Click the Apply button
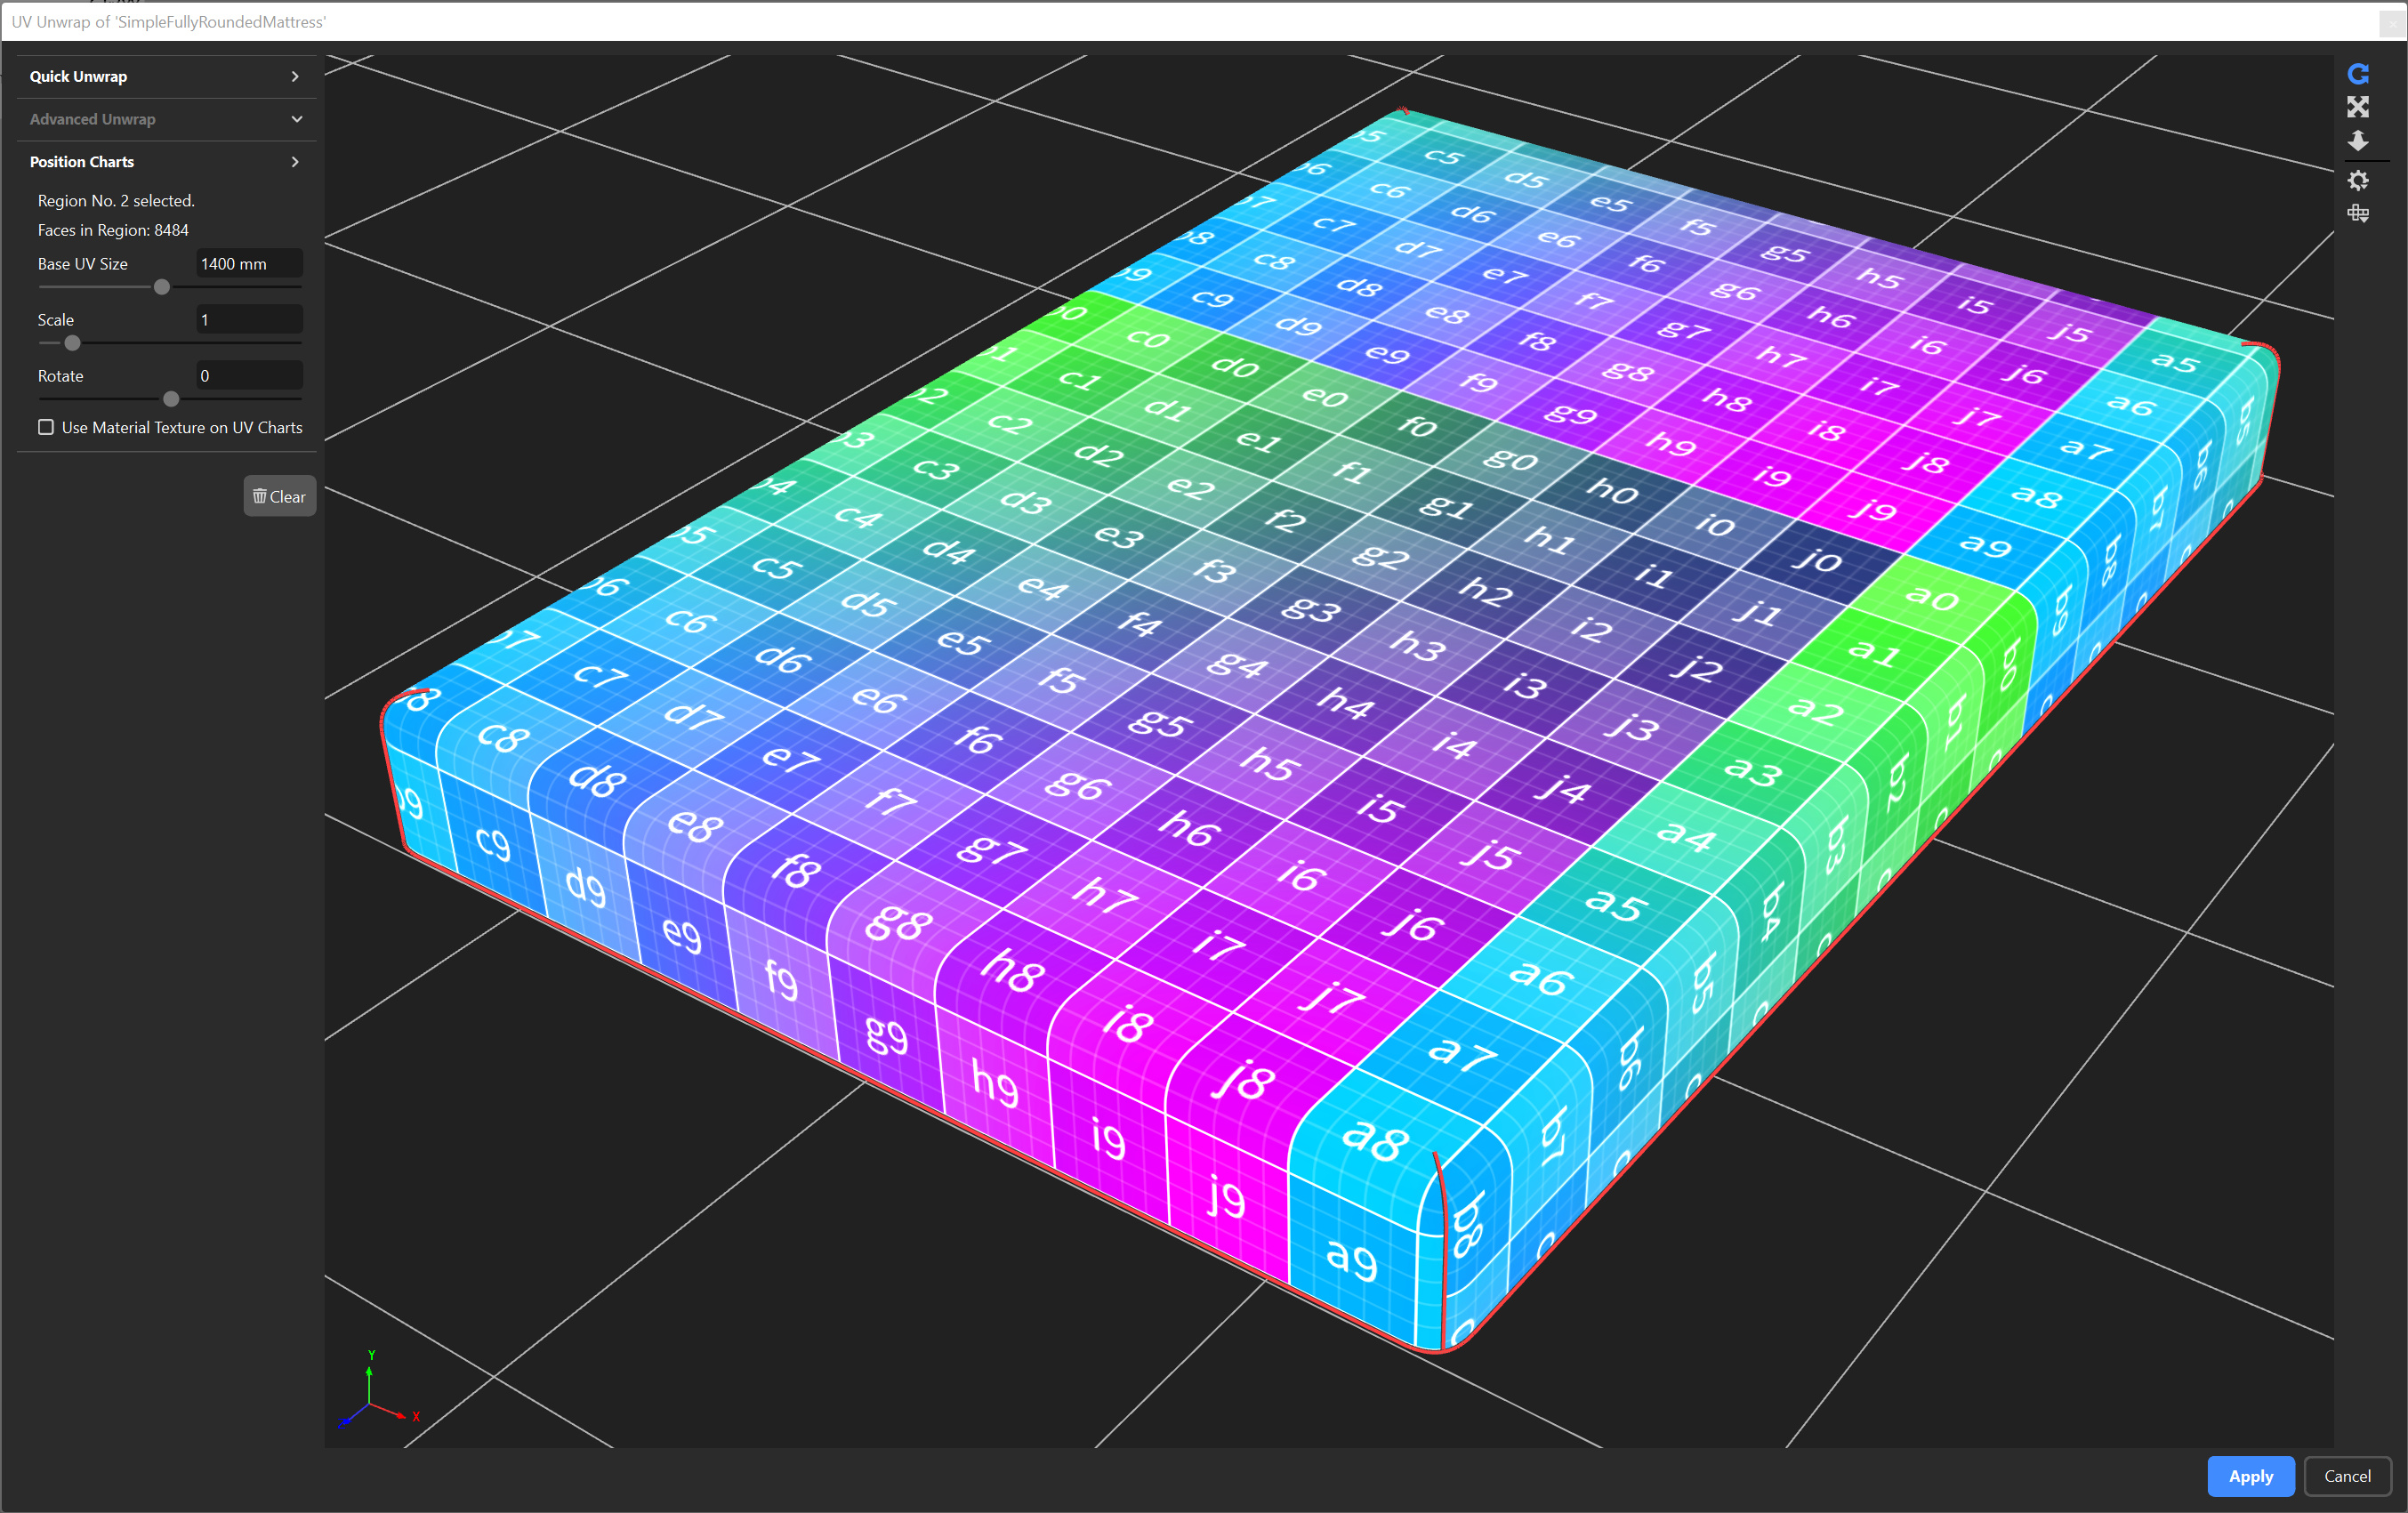Image resolution: width=2408 pixels, height=1513 pixels. tap(2250, 1476)
